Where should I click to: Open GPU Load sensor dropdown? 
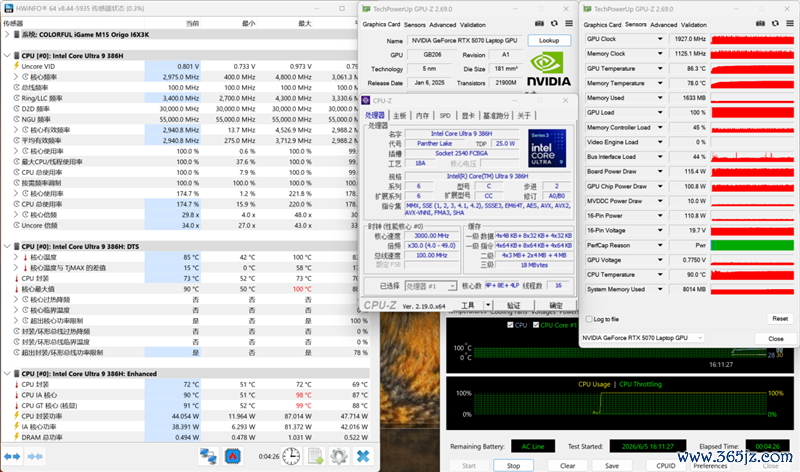tap(660, 112)
